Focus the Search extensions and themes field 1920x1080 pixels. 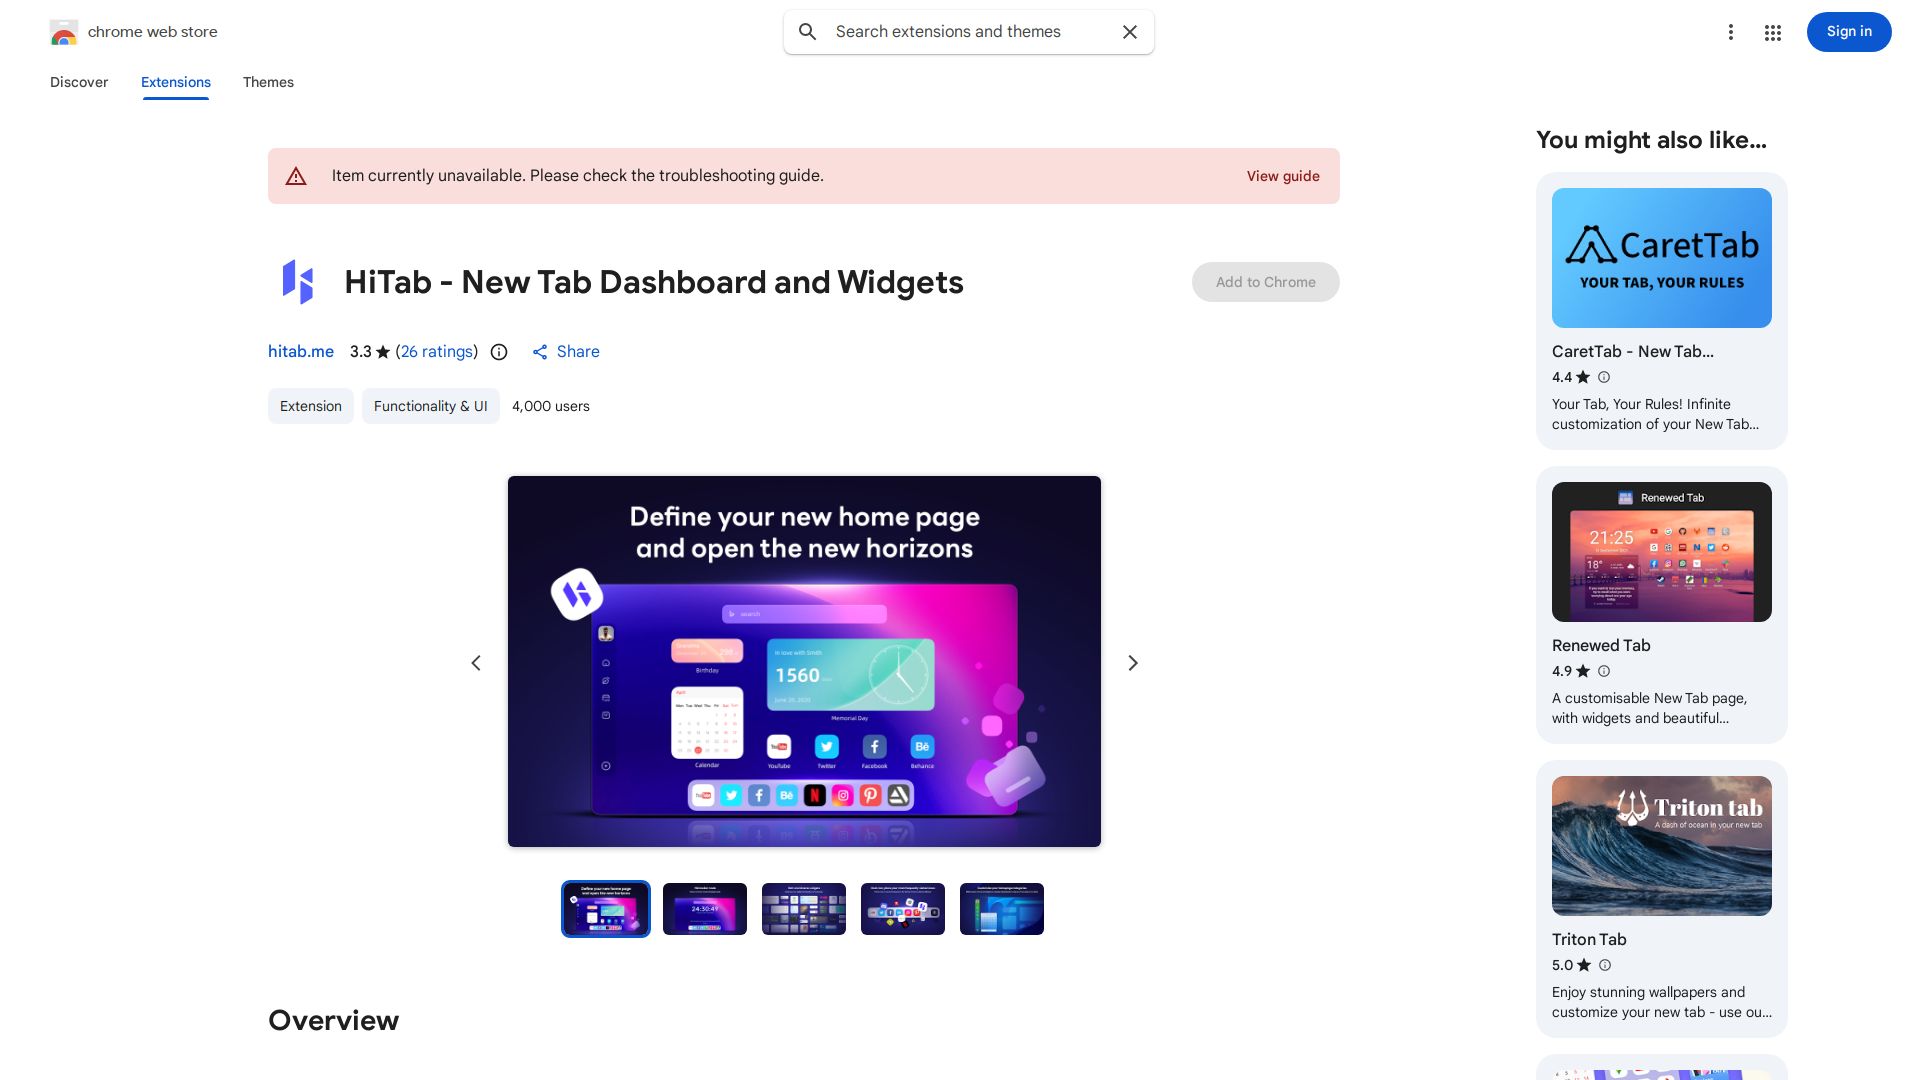click(969, 32)
